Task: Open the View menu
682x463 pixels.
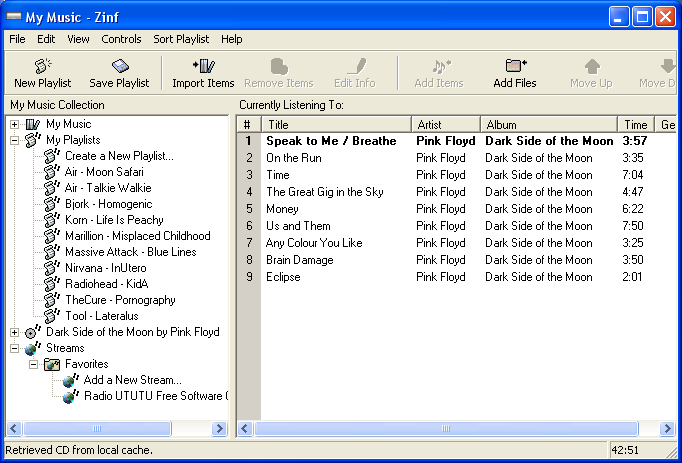Action: (x=78, y=39)
